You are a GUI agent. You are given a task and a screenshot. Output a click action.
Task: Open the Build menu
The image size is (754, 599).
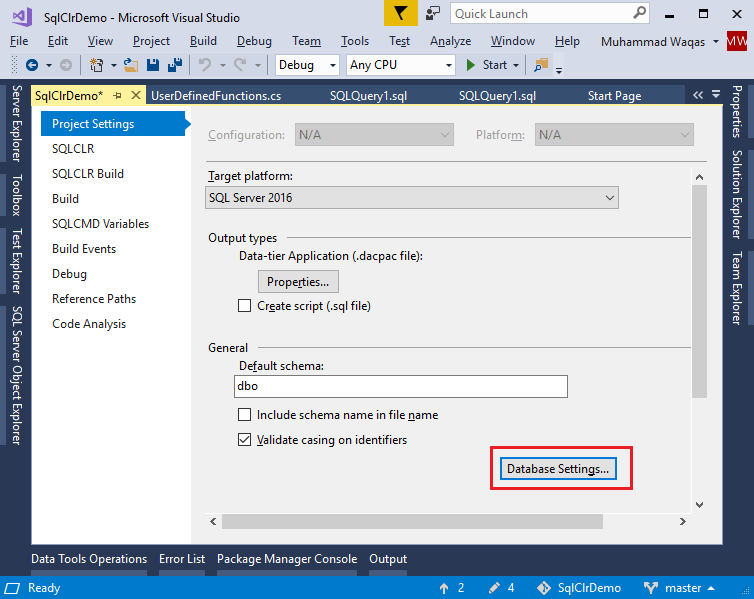[203, 41]
